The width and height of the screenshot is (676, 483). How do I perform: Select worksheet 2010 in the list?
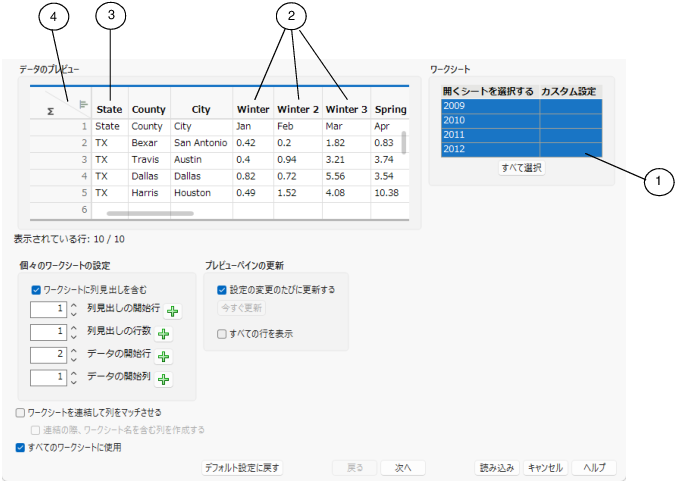(522, 121)
